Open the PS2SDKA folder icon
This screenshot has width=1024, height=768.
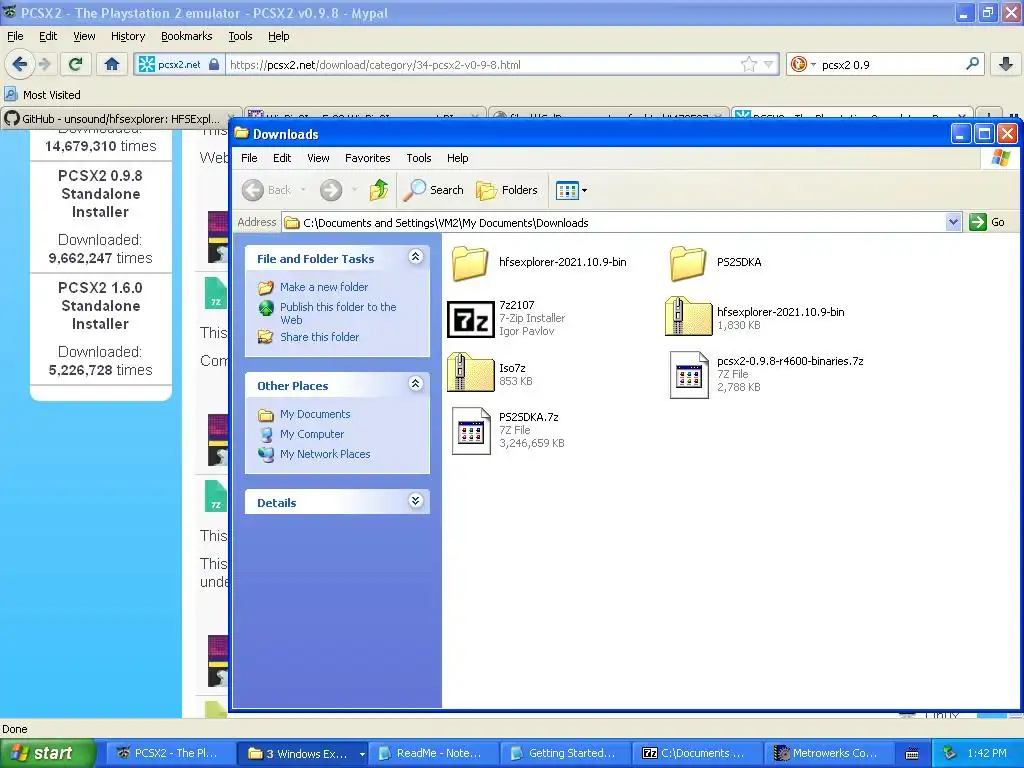(x=688, y=263)
